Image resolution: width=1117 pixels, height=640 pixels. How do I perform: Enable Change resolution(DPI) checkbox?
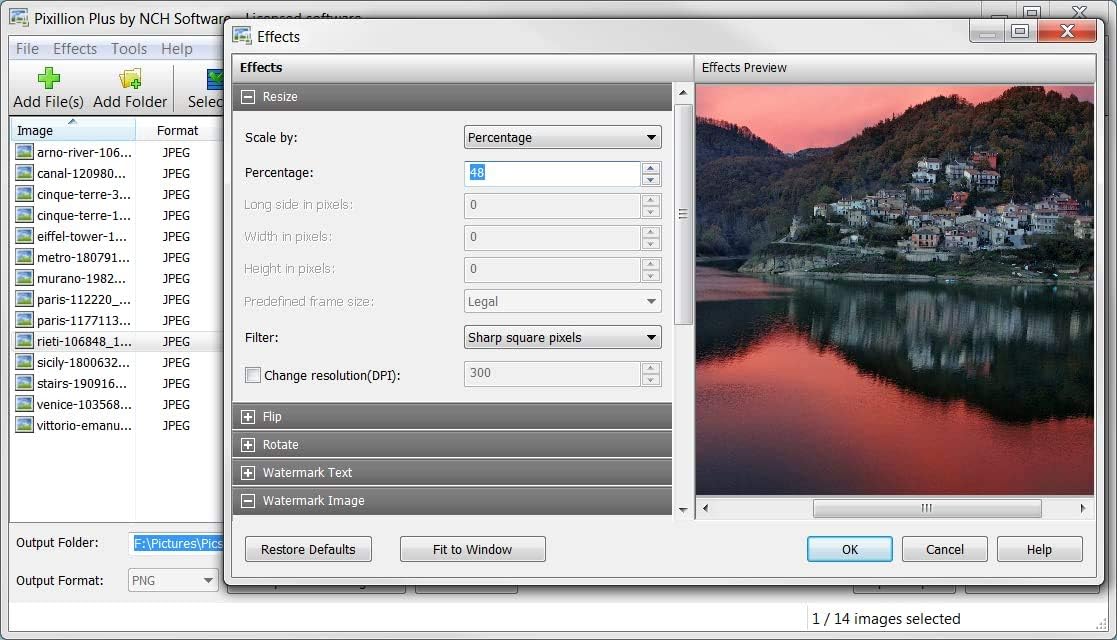[x=252, y=375]
